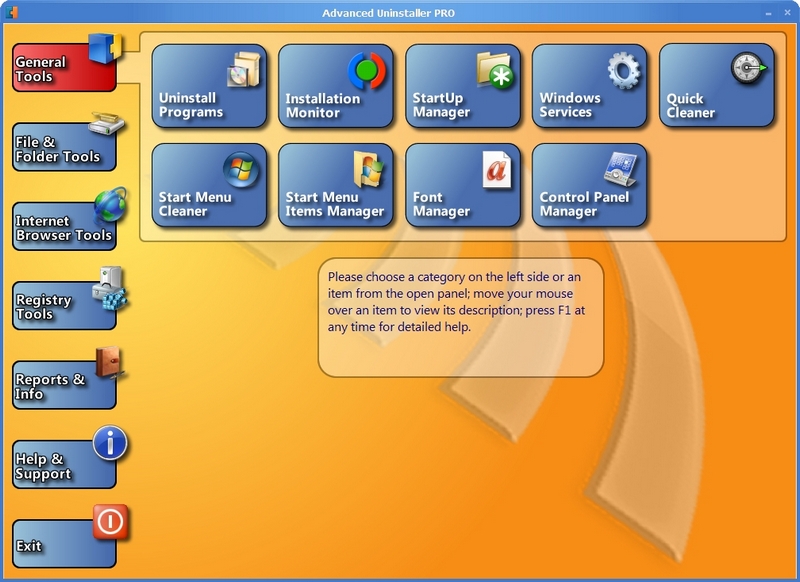Click the blue-yellow box General Tools icon
Screen dimensions: 800x582
tap(105, 48)
